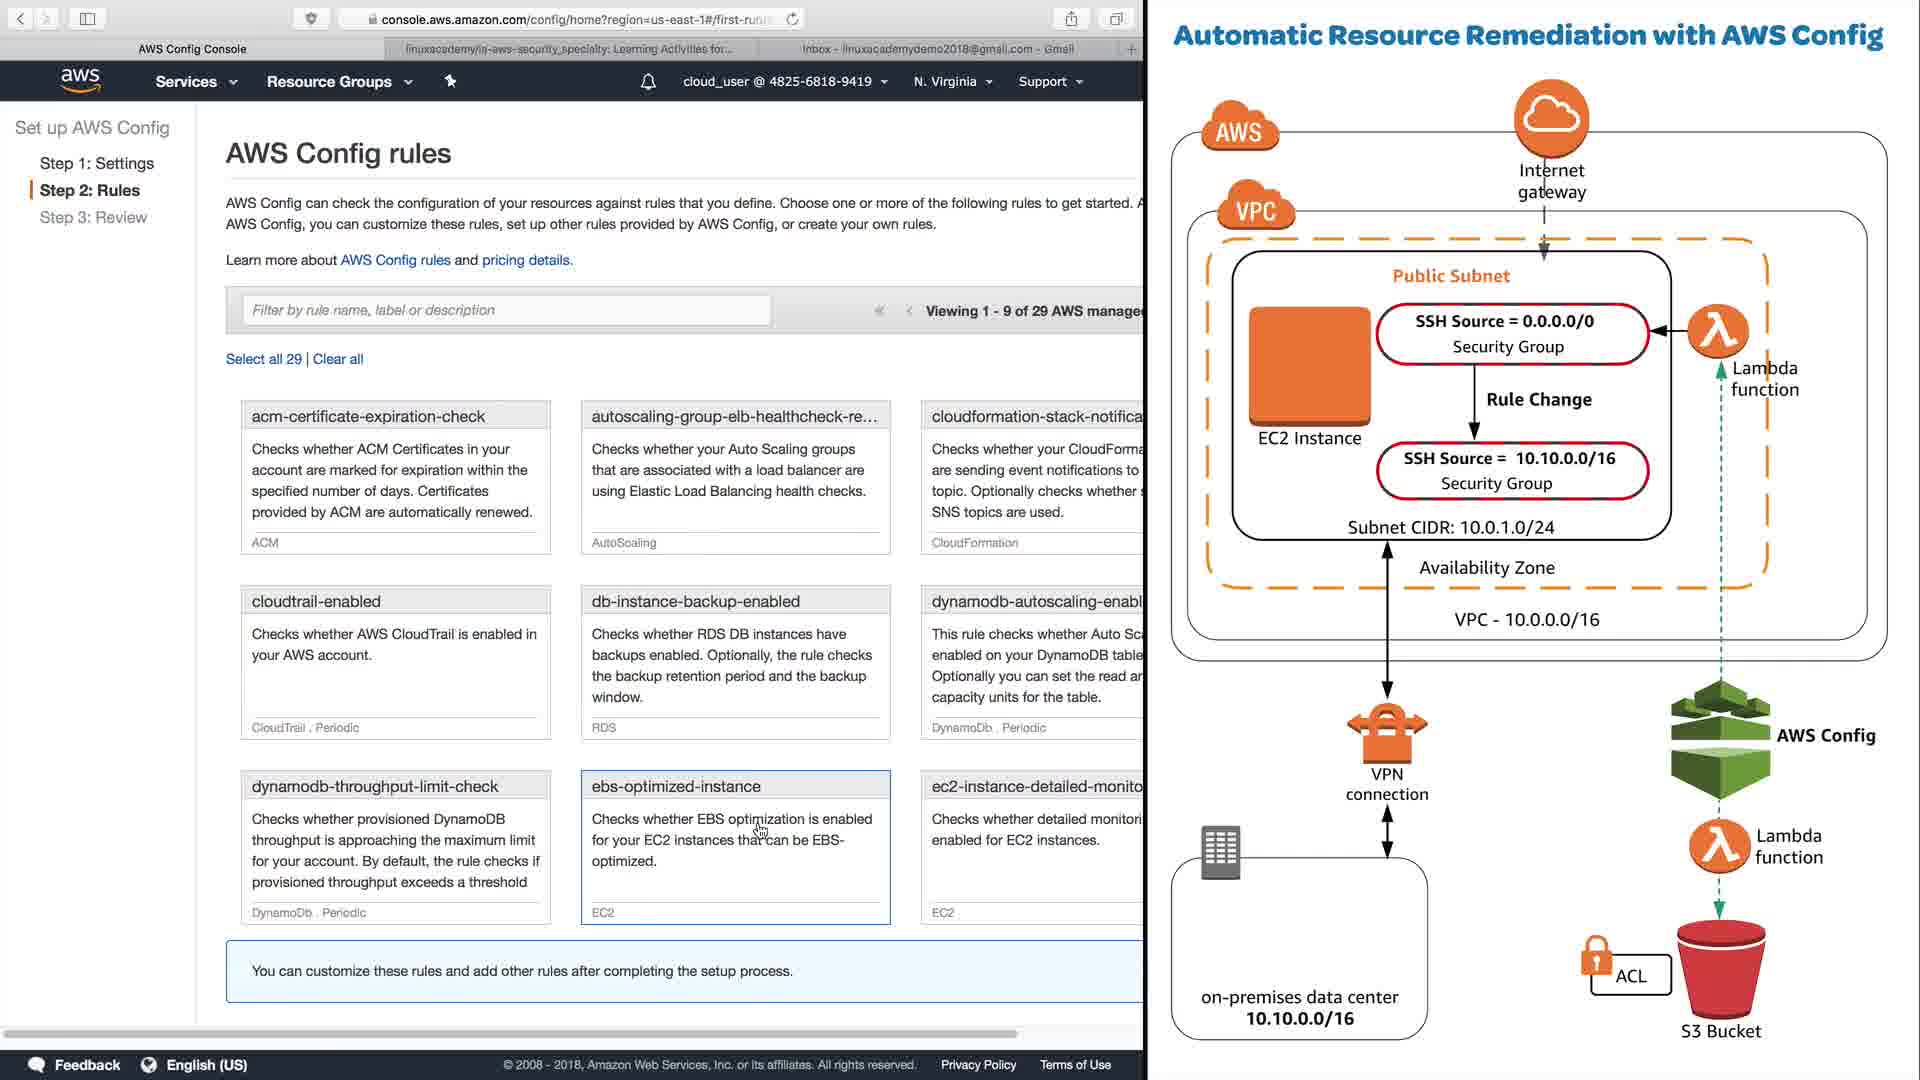1920x1080 pixels.
Task: Switch to the Inbox Gmail browser tab
Action: [x=937, y=48]
